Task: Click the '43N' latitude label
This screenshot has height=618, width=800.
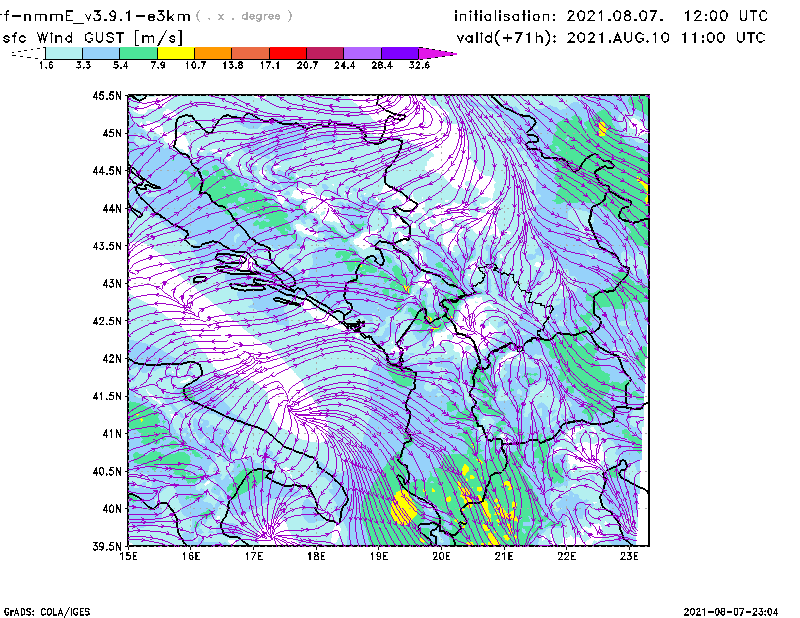Action: tap(112, 283)
